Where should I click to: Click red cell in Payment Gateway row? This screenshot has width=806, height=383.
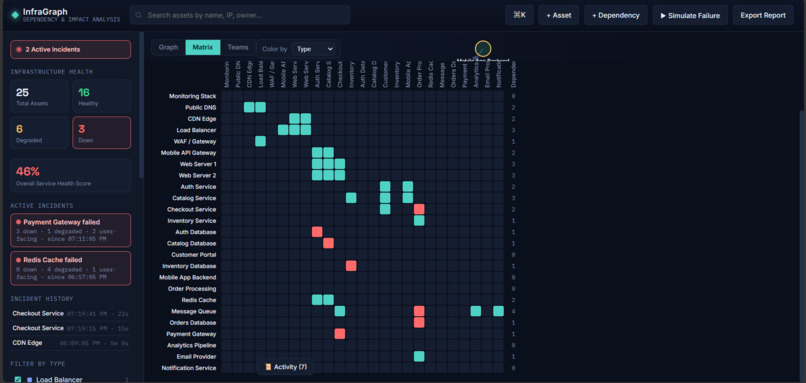click(340, 334)
